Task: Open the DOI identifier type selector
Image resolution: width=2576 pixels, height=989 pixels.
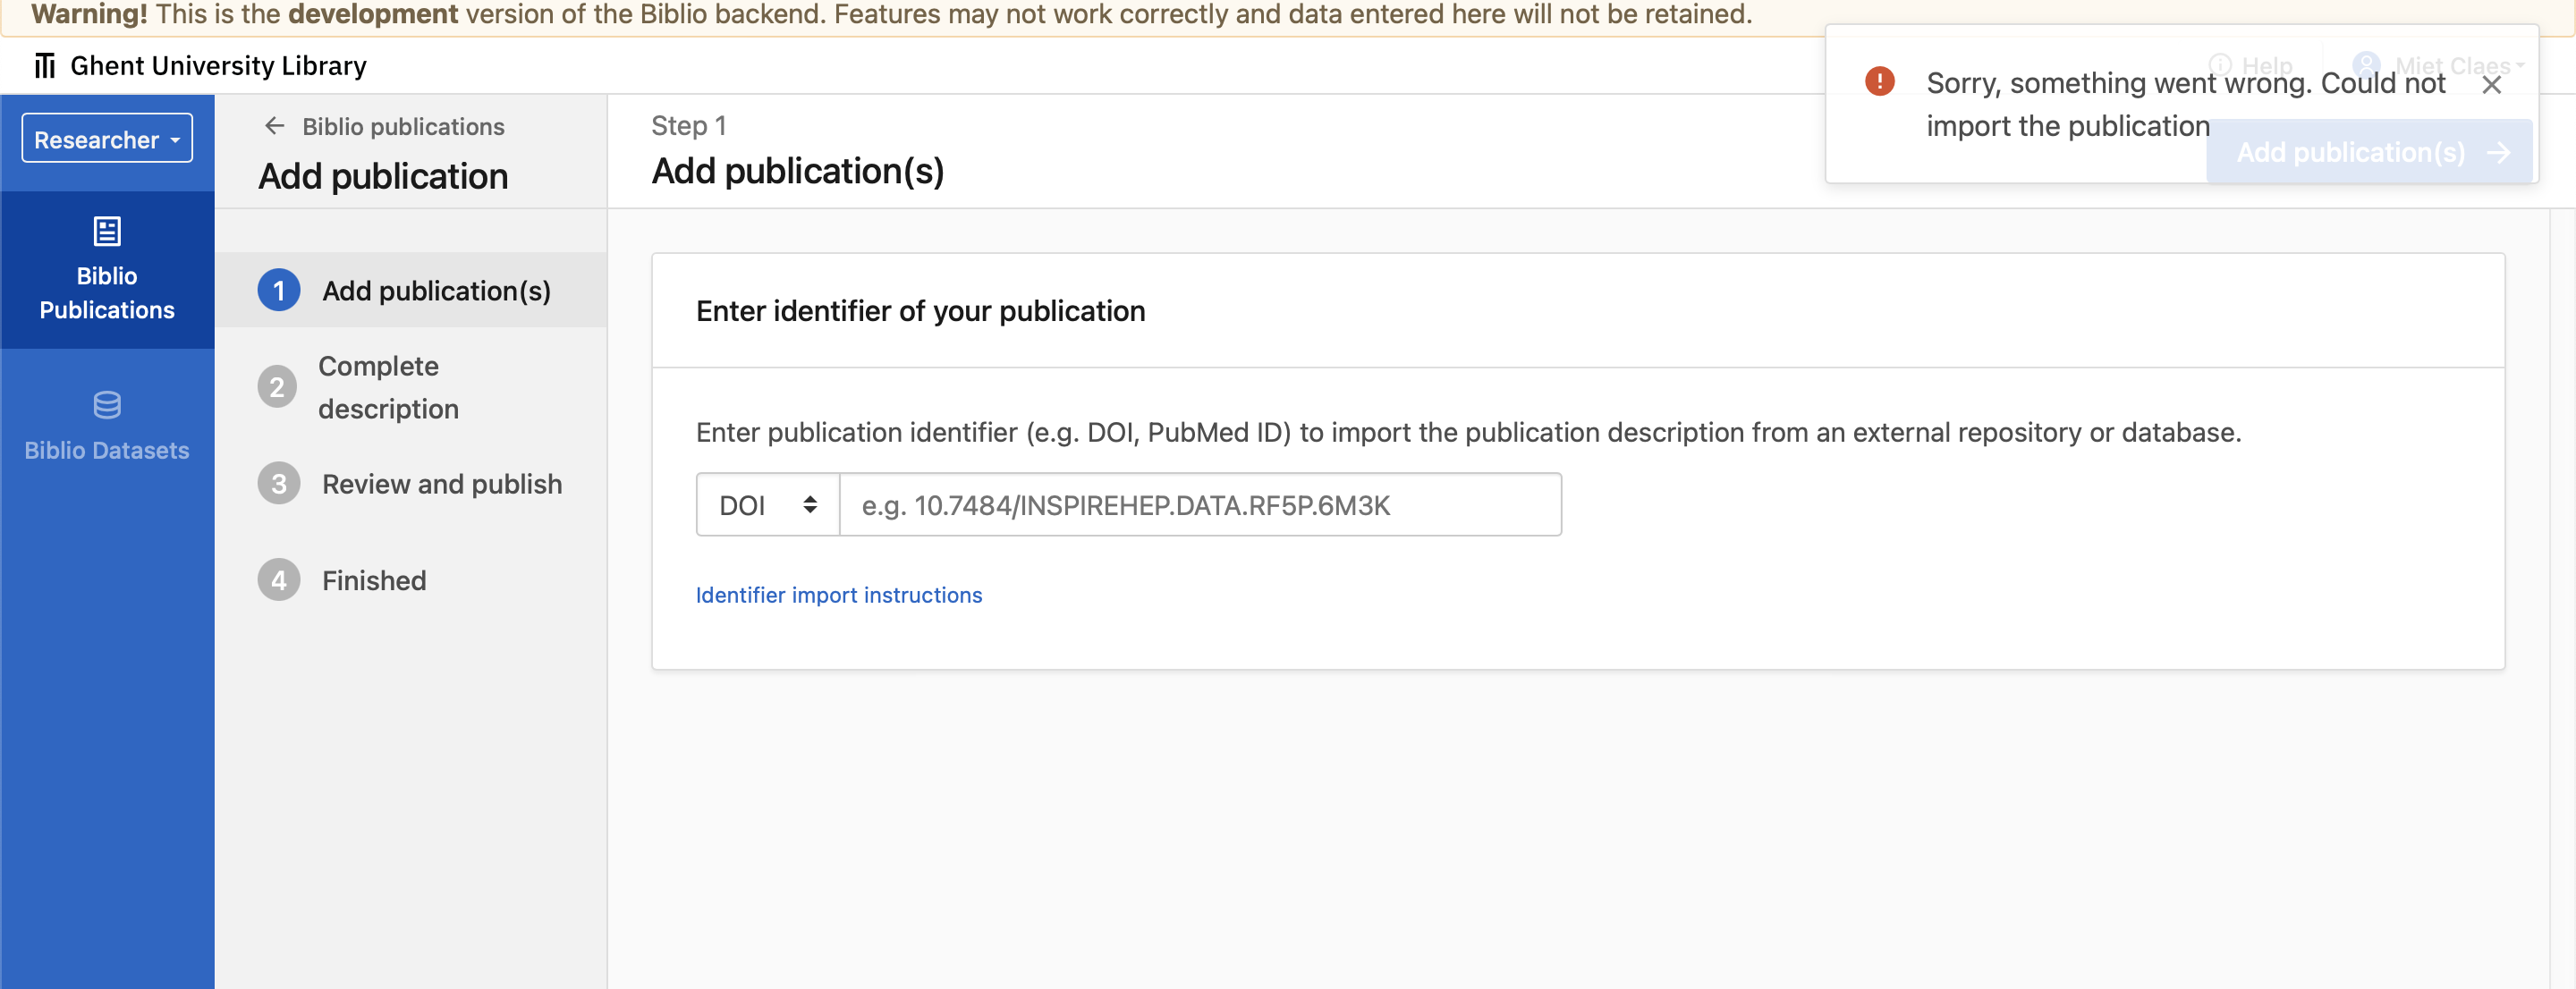Action: (767, 504)
